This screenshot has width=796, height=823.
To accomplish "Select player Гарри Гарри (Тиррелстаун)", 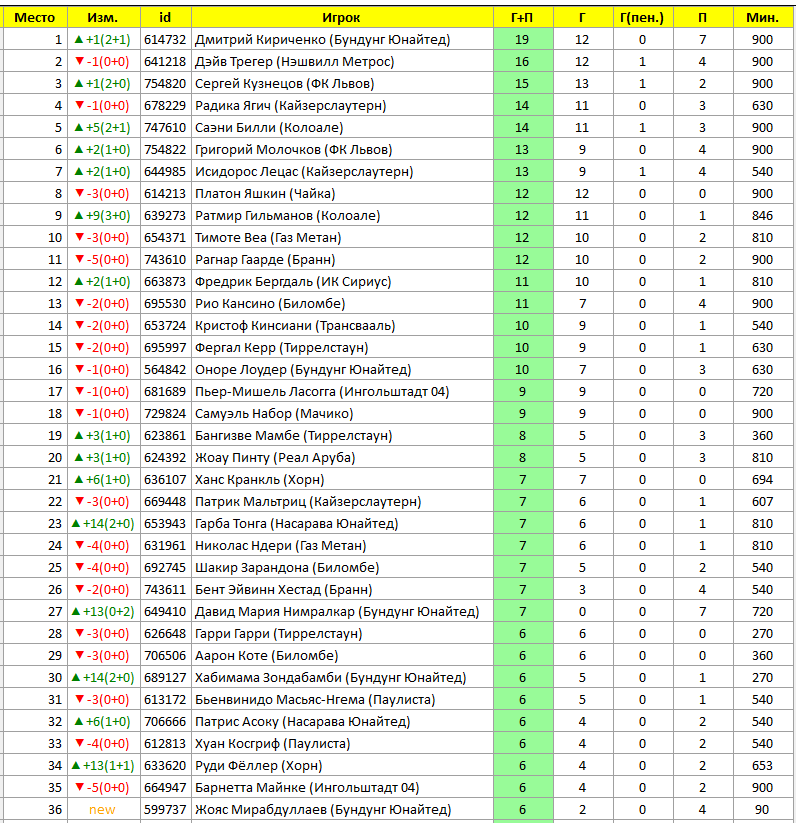I will pos(279,635).
